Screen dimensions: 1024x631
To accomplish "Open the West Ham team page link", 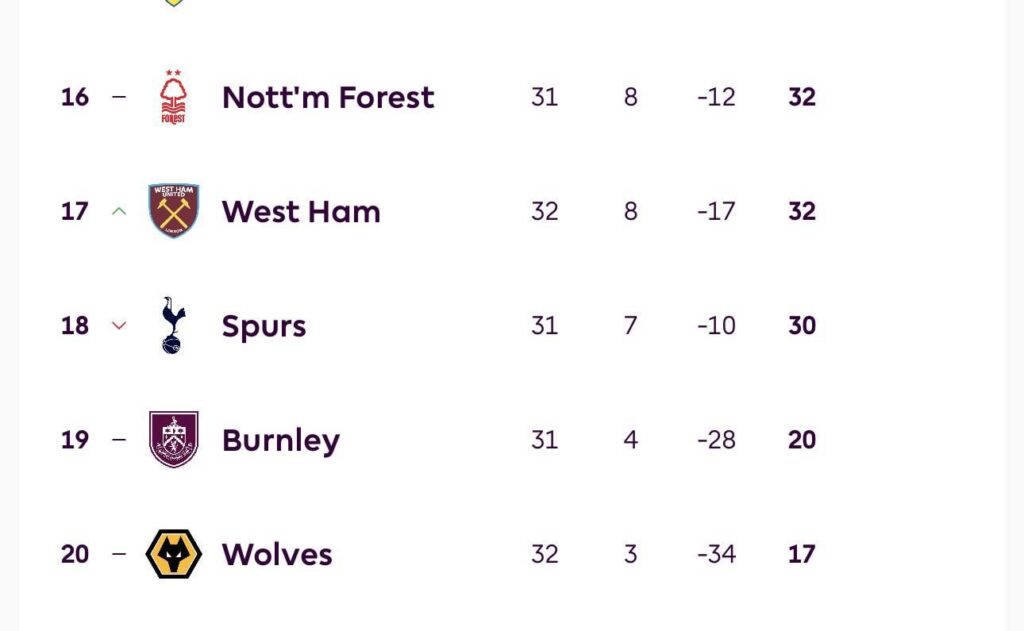I will [300, 211].
